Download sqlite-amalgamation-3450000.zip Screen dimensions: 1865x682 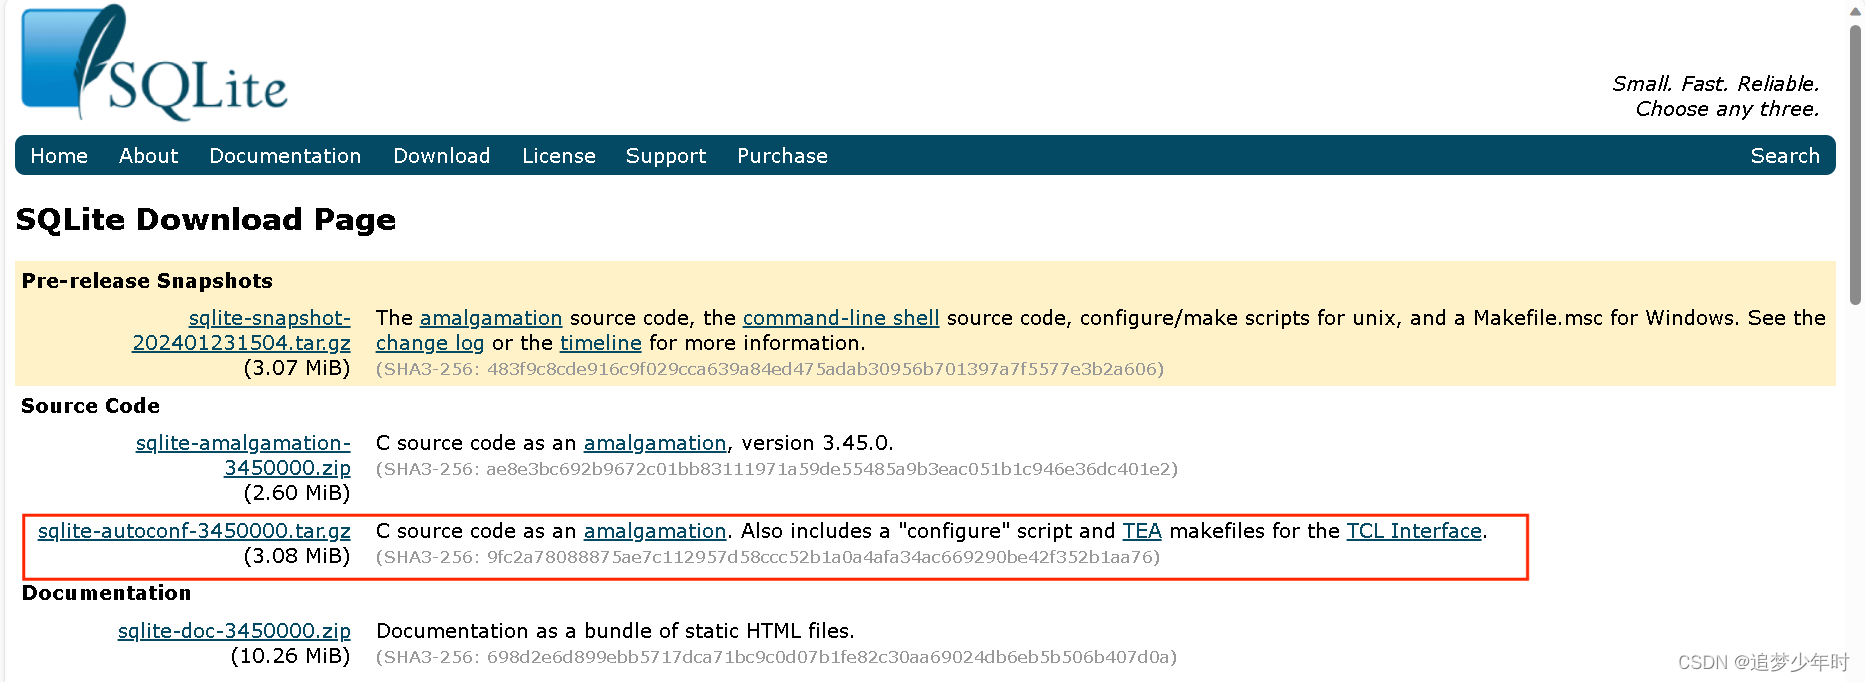pos(244,455)
